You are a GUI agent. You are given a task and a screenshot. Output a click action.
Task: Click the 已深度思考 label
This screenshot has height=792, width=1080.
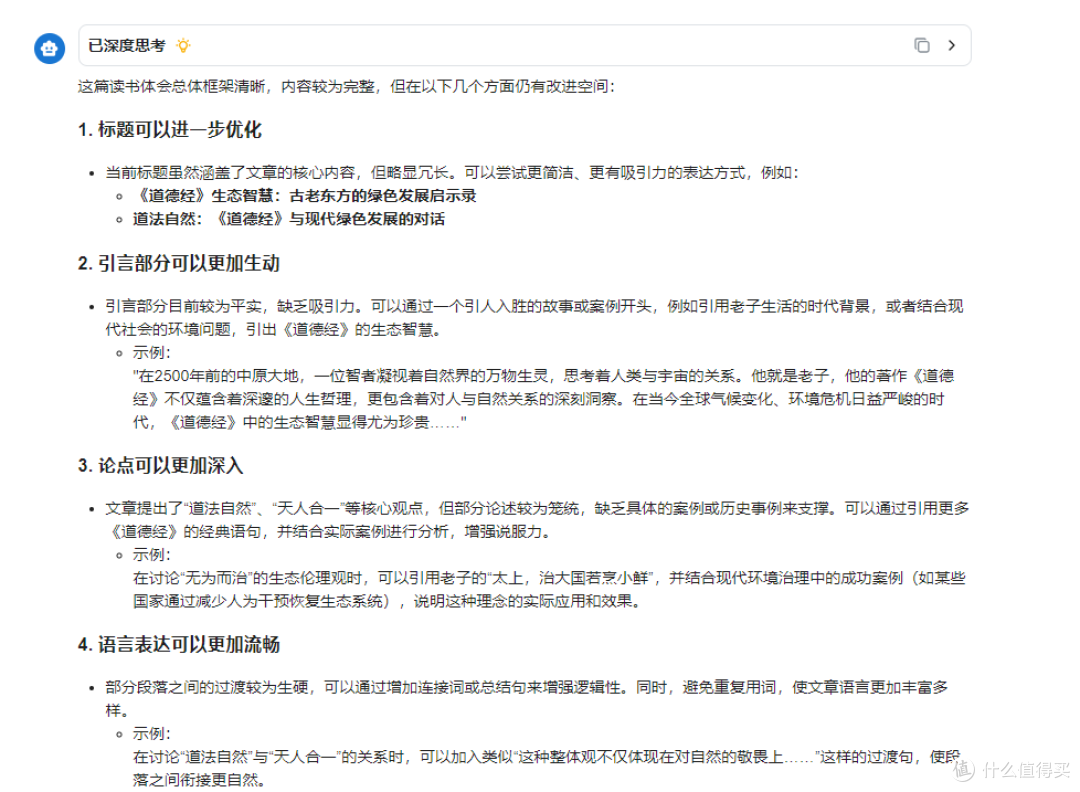127,45
